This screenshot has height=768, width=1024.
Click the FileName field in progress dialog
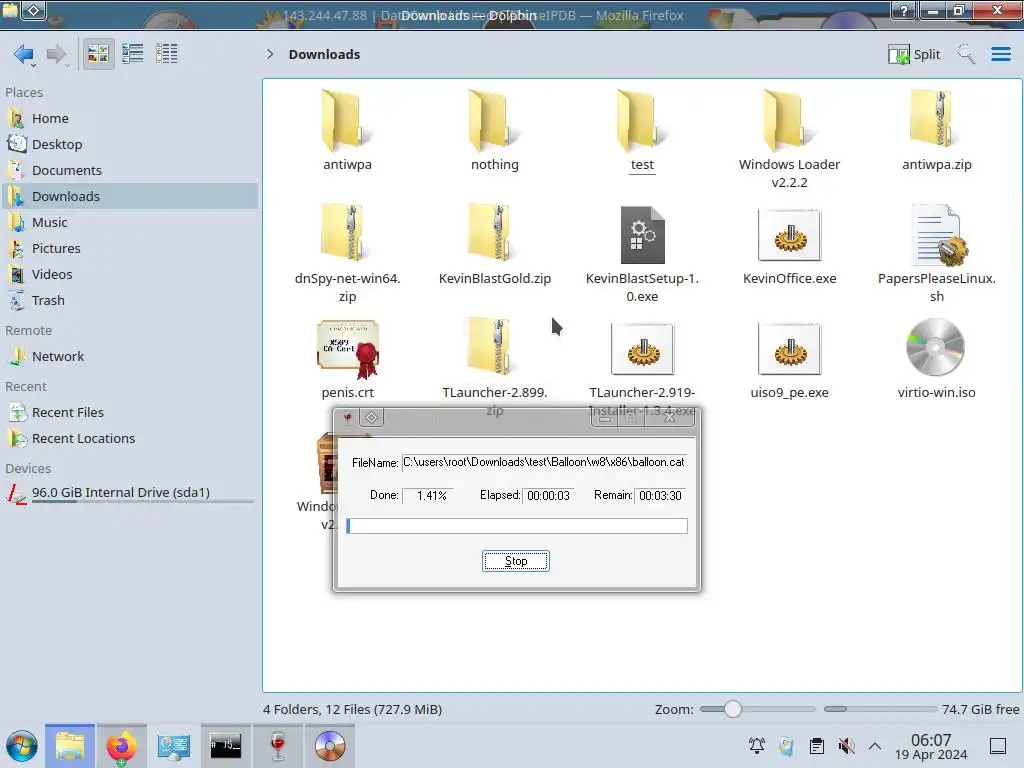[x=544, y=462]
